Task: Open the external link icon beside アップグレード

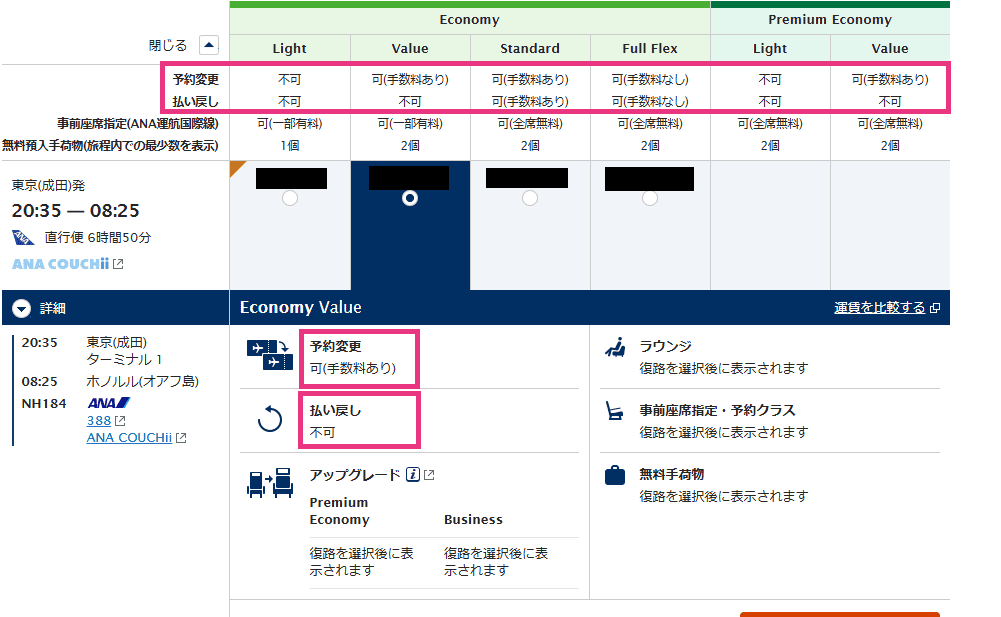Action: 429,475
